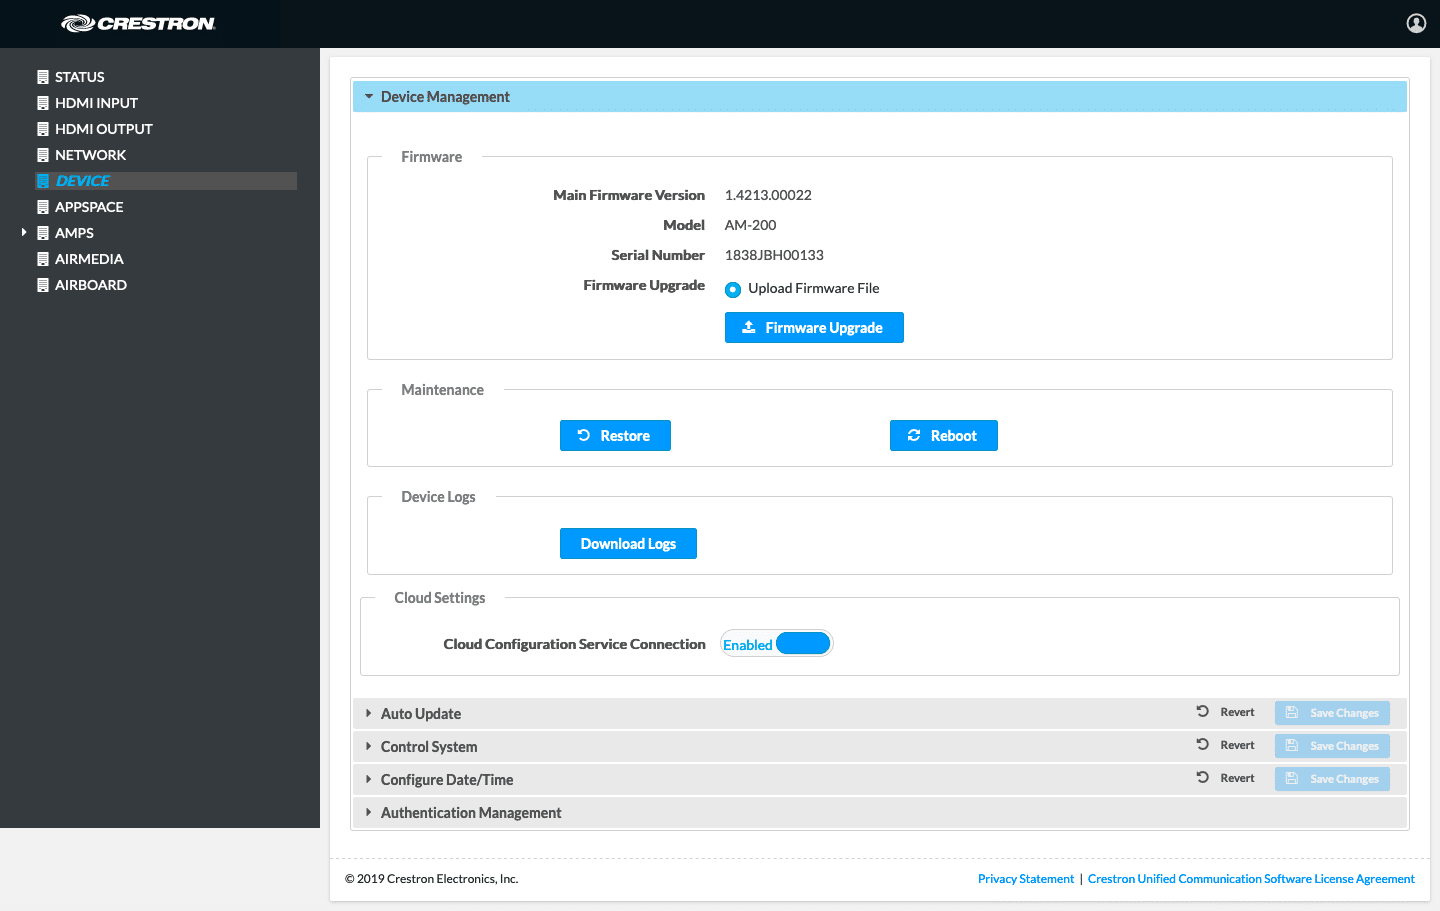Go to HDMI OUTPUT page
This screenshot has height=911, width=1440.
click(104, 129)
